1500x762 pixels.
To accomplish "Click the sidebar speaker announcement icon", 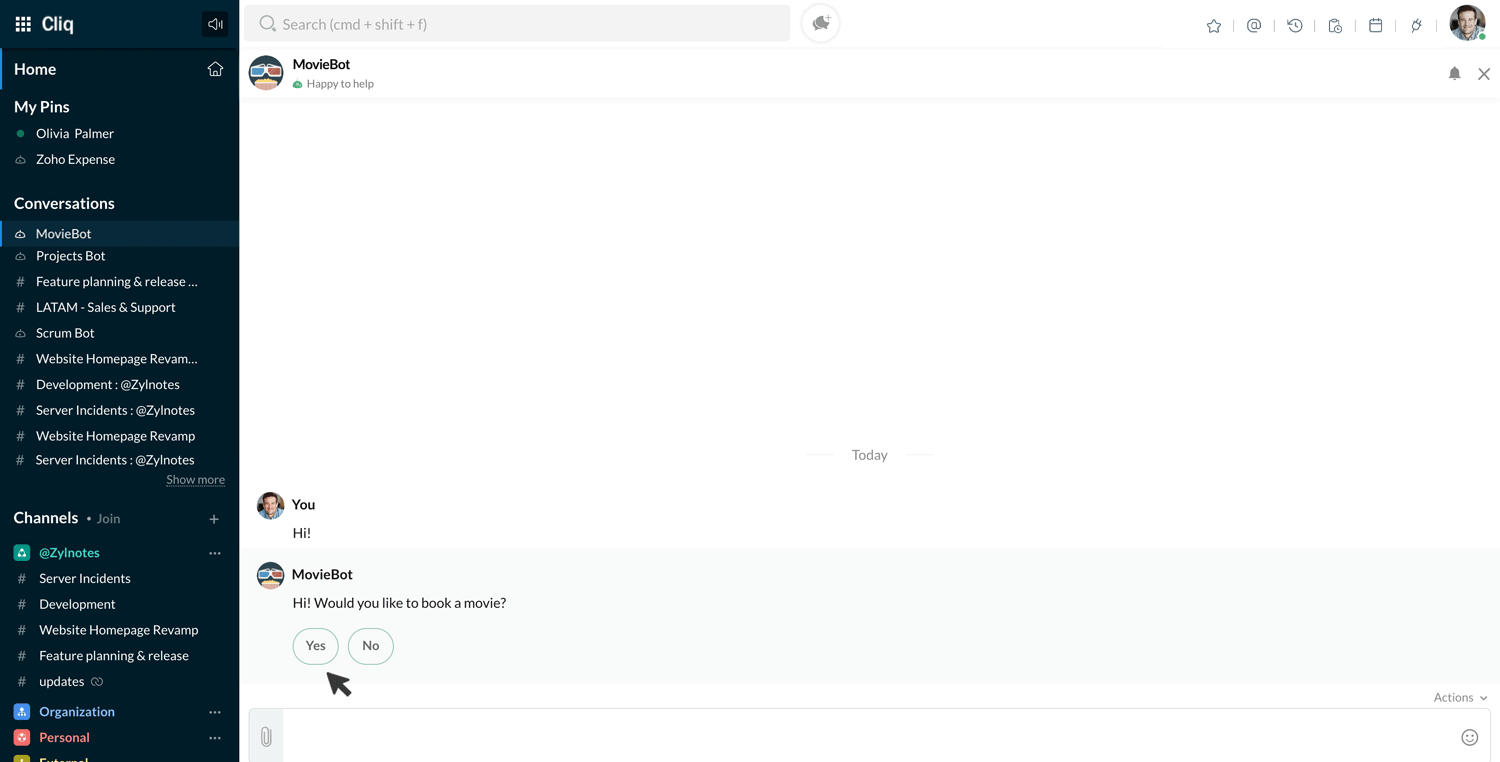I will click(x=215, y=24).
